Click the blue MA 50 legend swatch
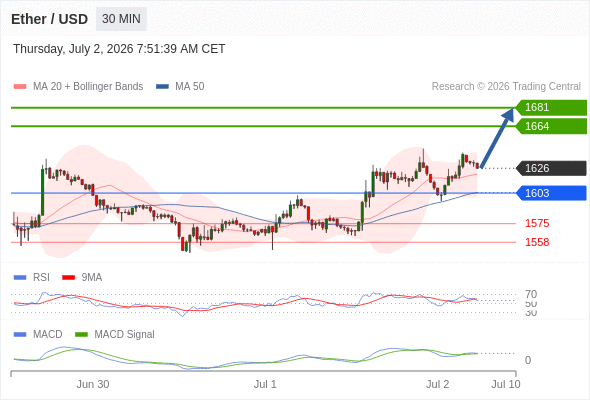This screenshot has height=400, width=590. [162, 87]
